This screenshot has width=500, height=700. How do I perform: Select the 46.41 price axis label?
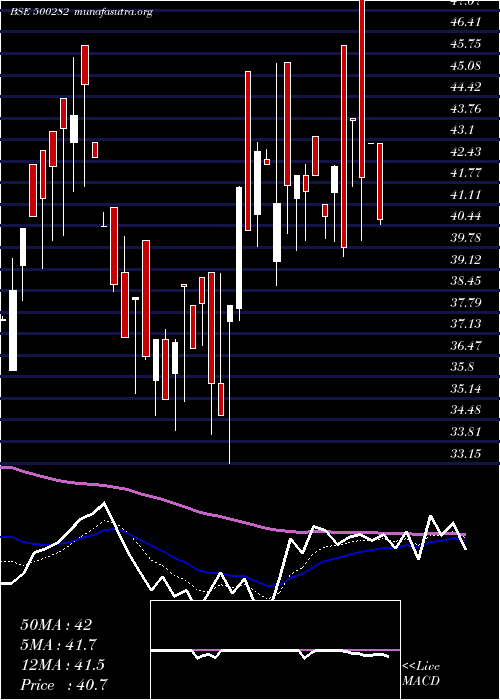click(x=466, y=22)
